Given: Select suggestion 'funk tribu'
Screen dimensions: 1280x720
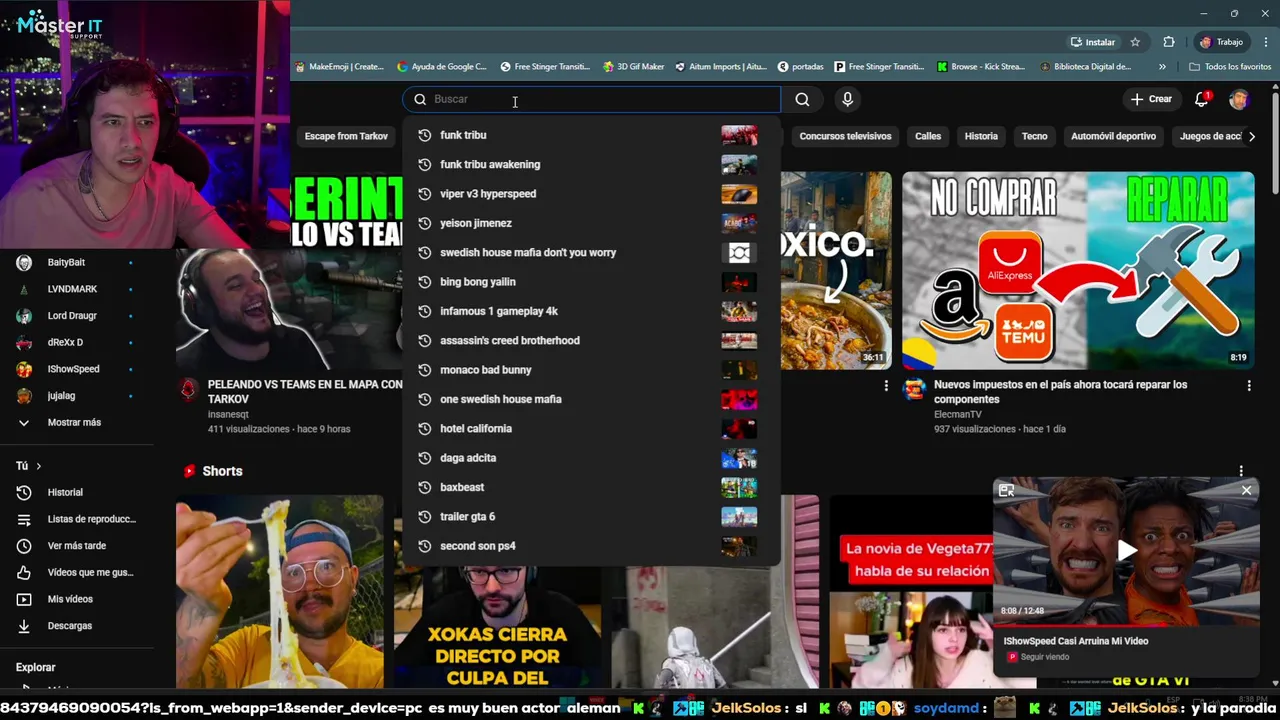Looking at the screenshot, I should (x=590, y=135).
